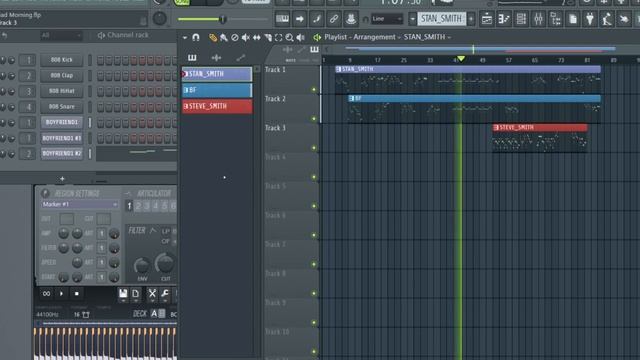
Task: Toggle first step of 808 Kick
Action: click(100, 60)
